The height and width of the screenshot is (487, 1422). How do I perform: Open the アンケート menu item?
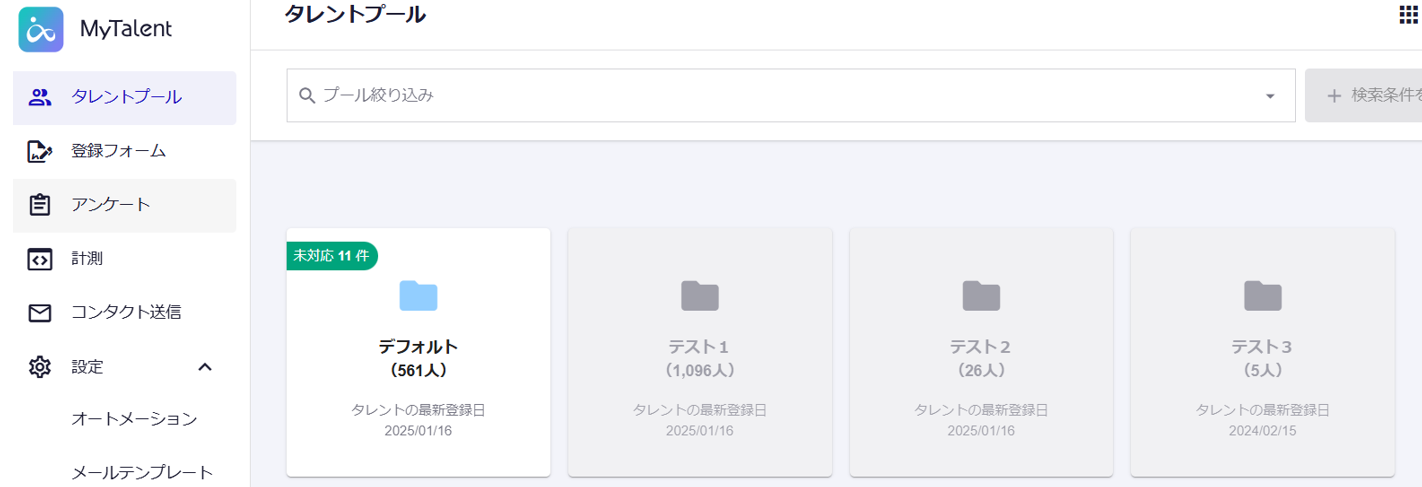tap(111, 205)
